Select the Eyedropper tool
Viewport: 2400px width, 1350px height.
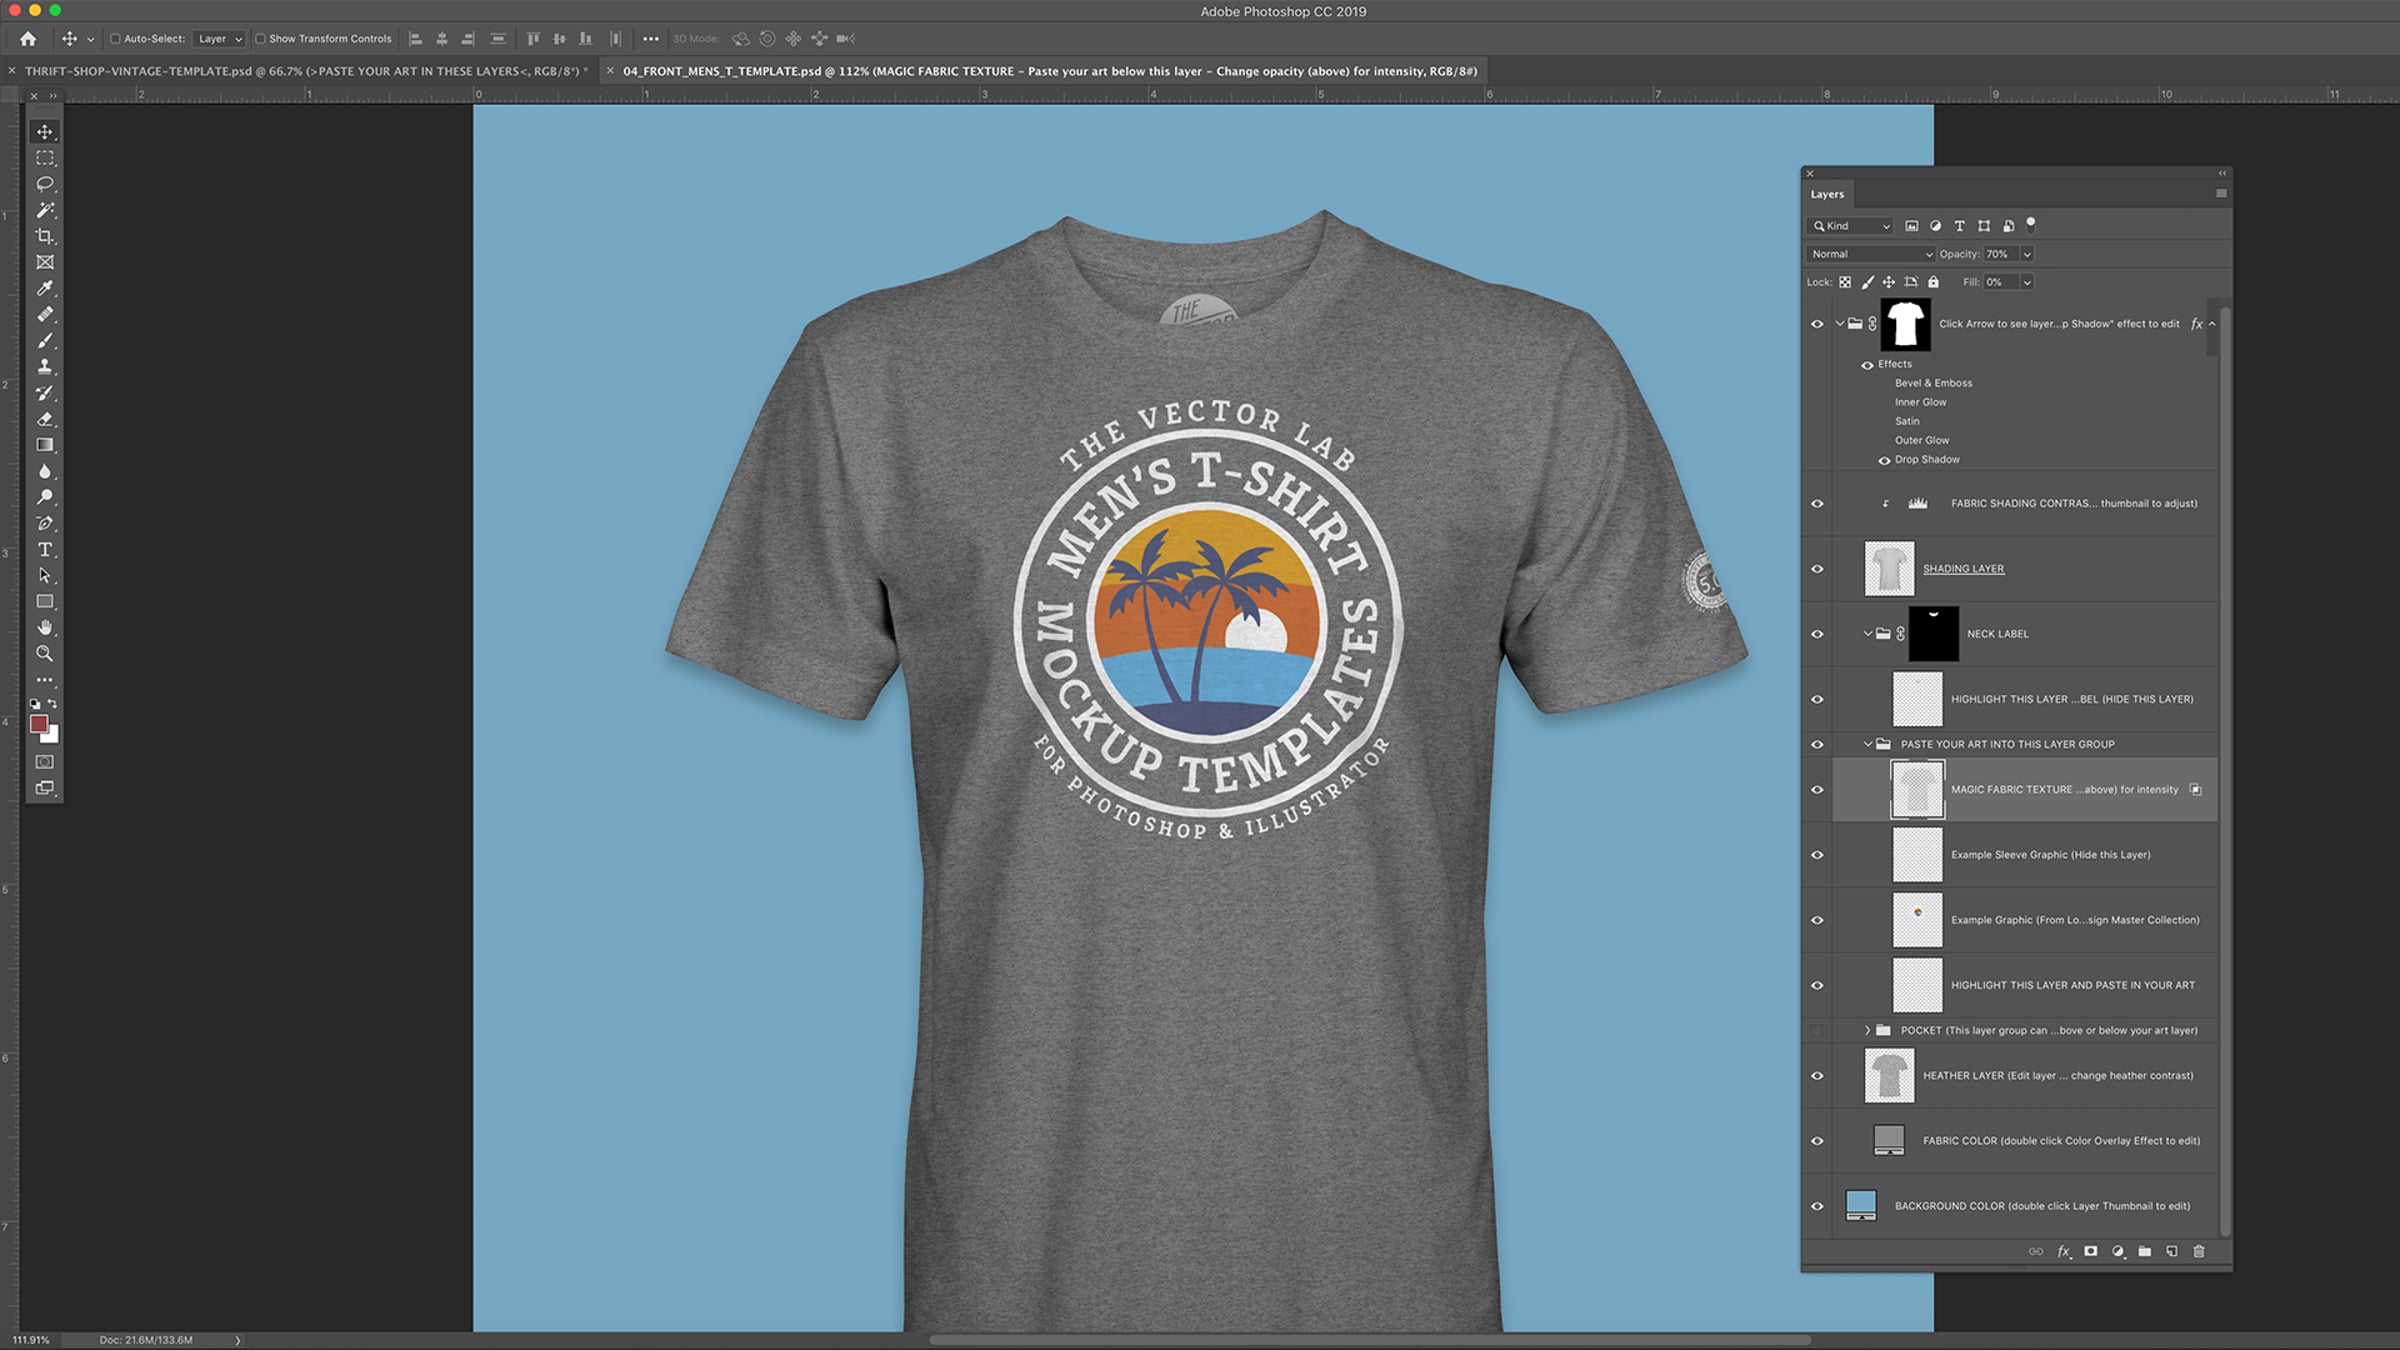[45, 288]
